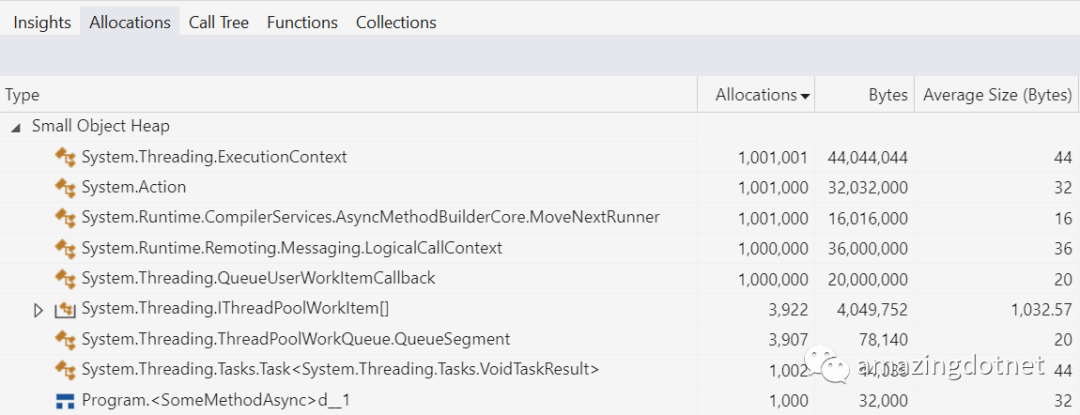Sort by the Bytes column header
Screen dimensions: 1080x415
(x=888, y=95)
